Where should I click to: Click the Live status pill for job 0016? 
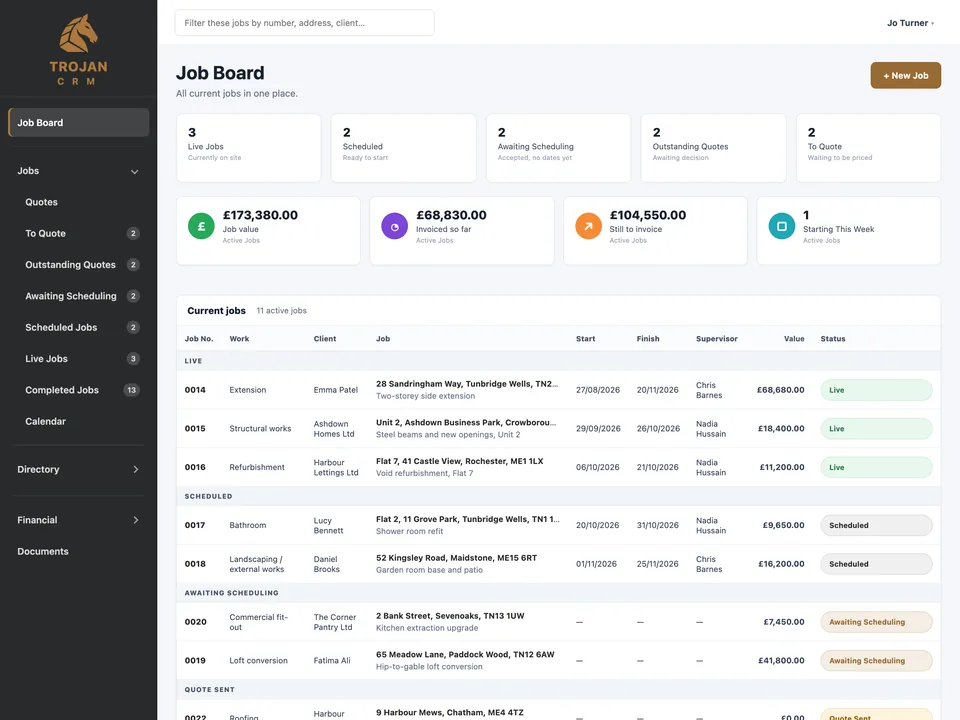[876, 467]
